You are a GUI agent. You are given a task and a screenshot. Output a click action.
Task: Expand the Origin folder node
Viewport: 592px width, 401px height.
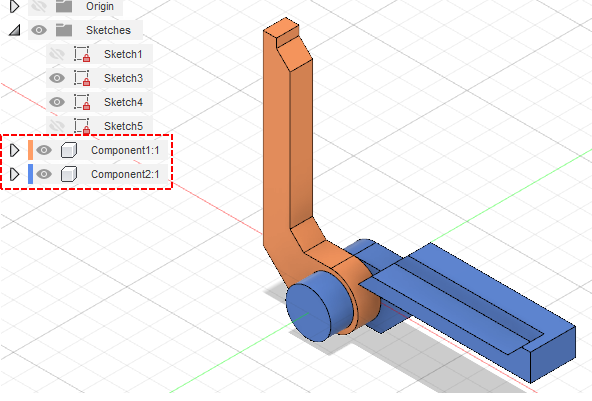pyautogui.click(x=14, y=6)
